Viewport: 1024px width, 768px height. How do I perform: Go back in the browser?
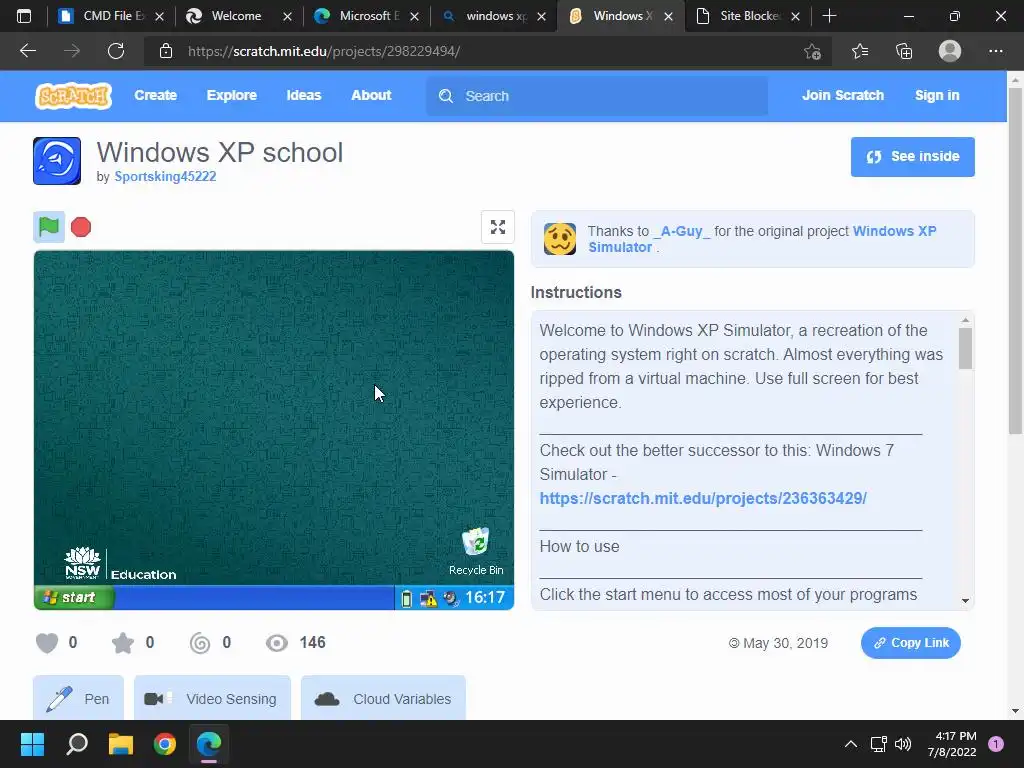coord(28,51)
